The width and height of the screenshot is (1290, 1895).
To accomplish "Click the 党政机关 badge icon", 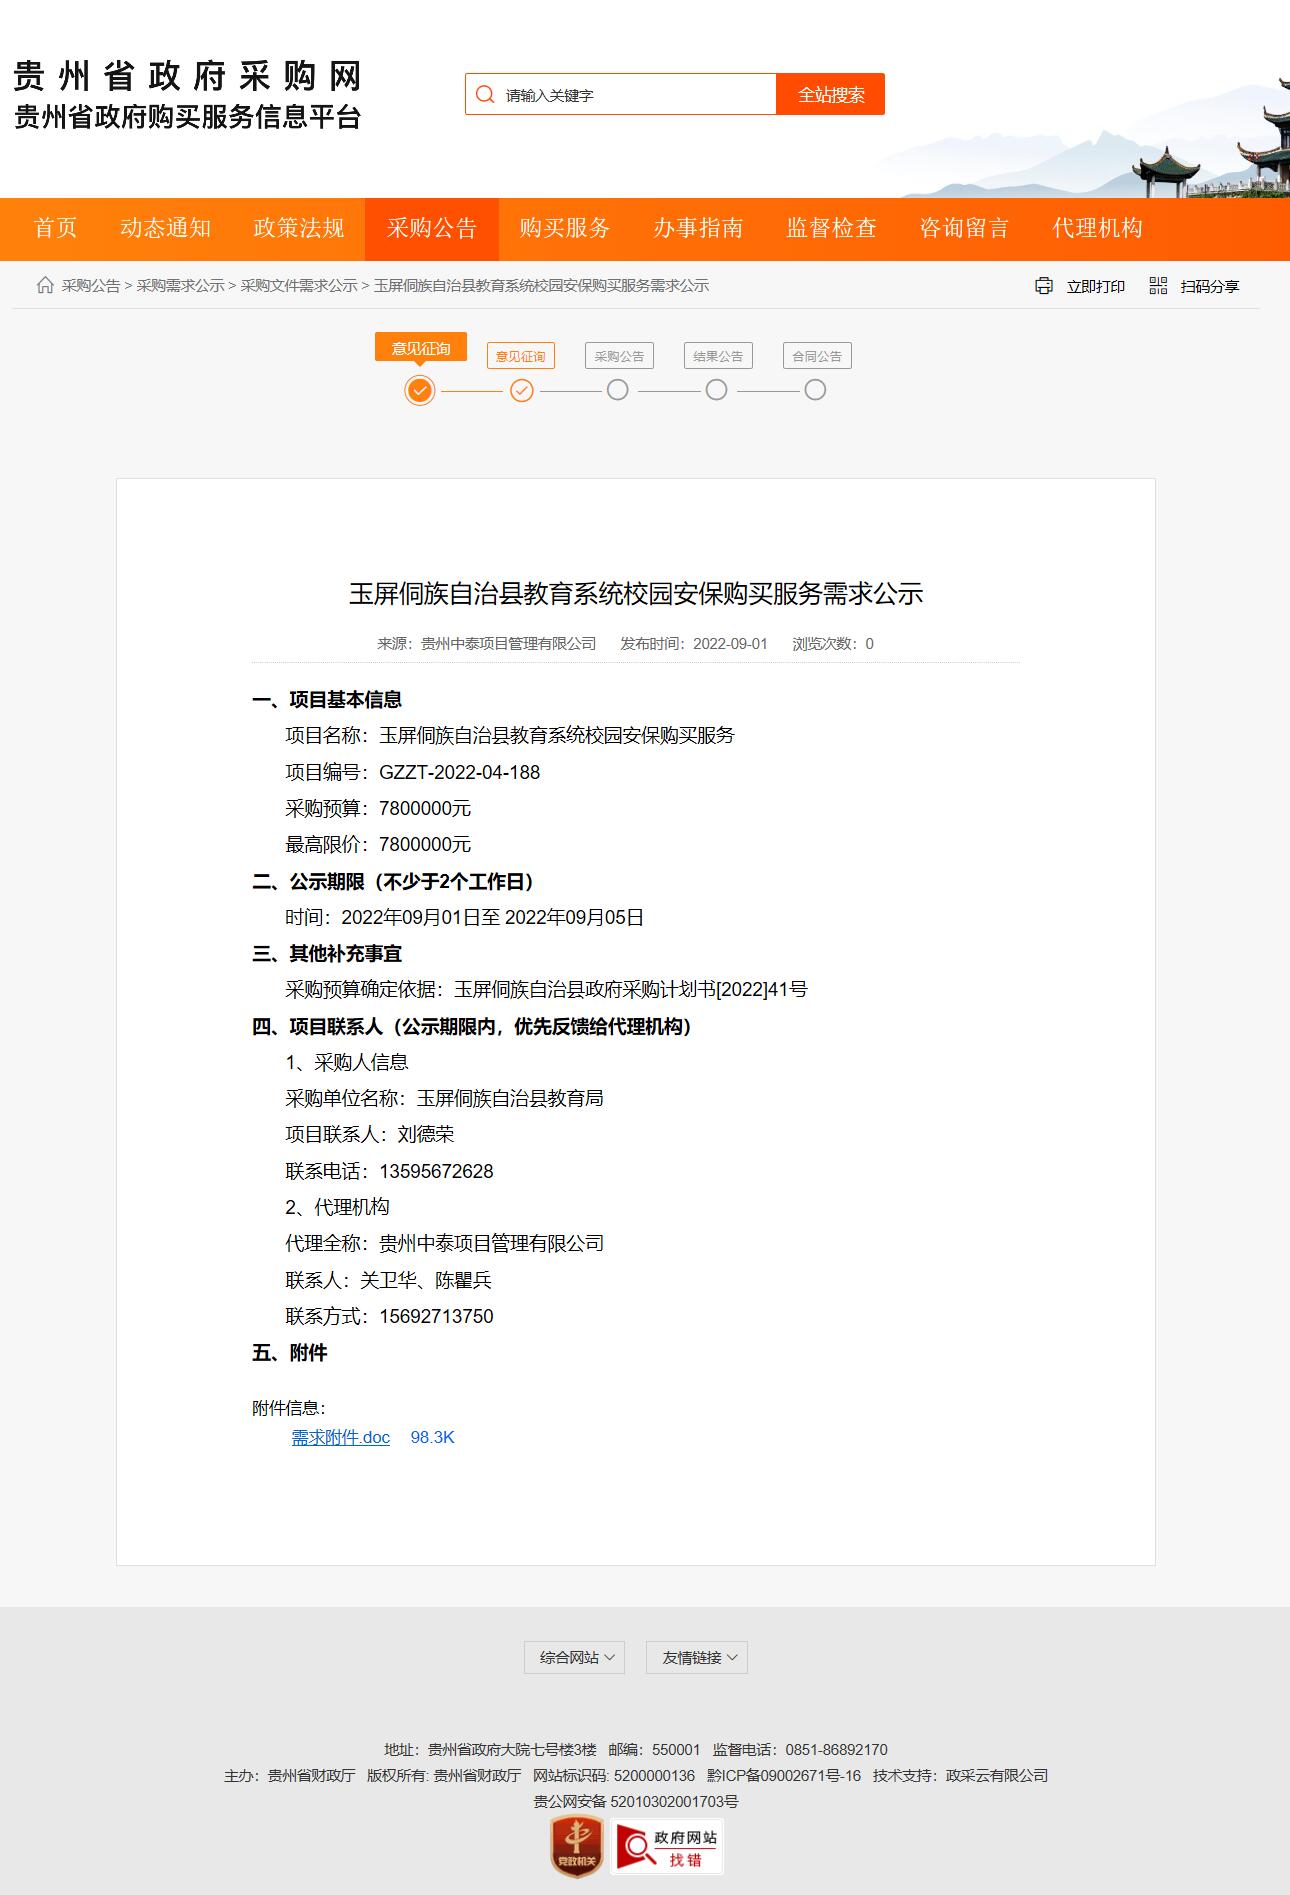I will (x=577, y=1846).
